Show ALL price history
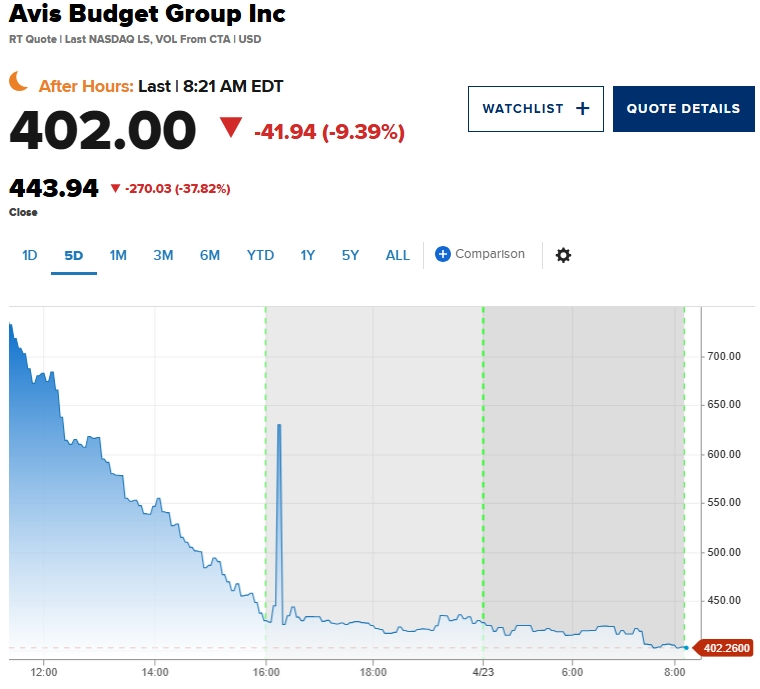 pyautogui.click(x=398, y=255)
